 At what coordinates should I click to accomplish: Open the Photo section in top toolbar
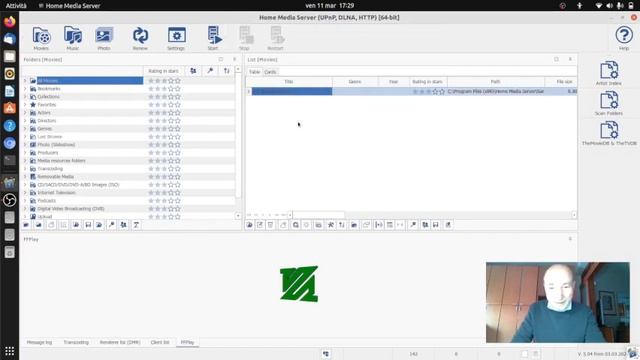(x=104, y=38)
